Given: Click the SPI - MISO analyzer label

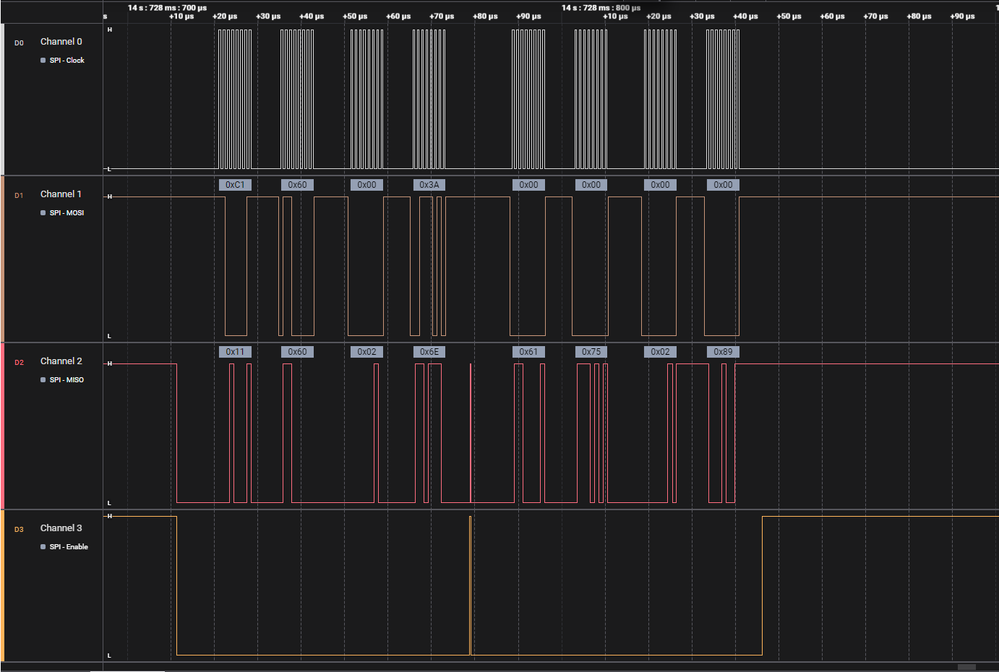Looking at the screenshot, I should click(67, 379).
